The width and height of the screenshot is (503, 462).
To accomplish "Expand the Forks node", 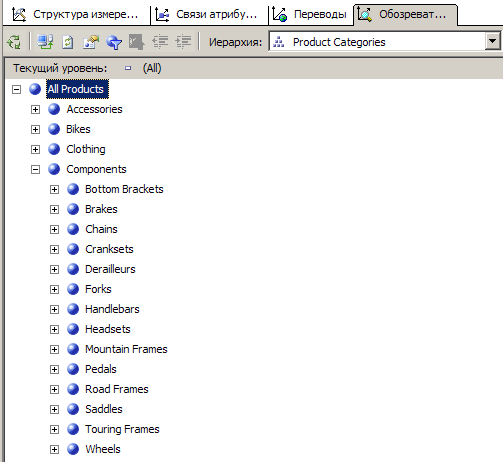I will (54, 289).
